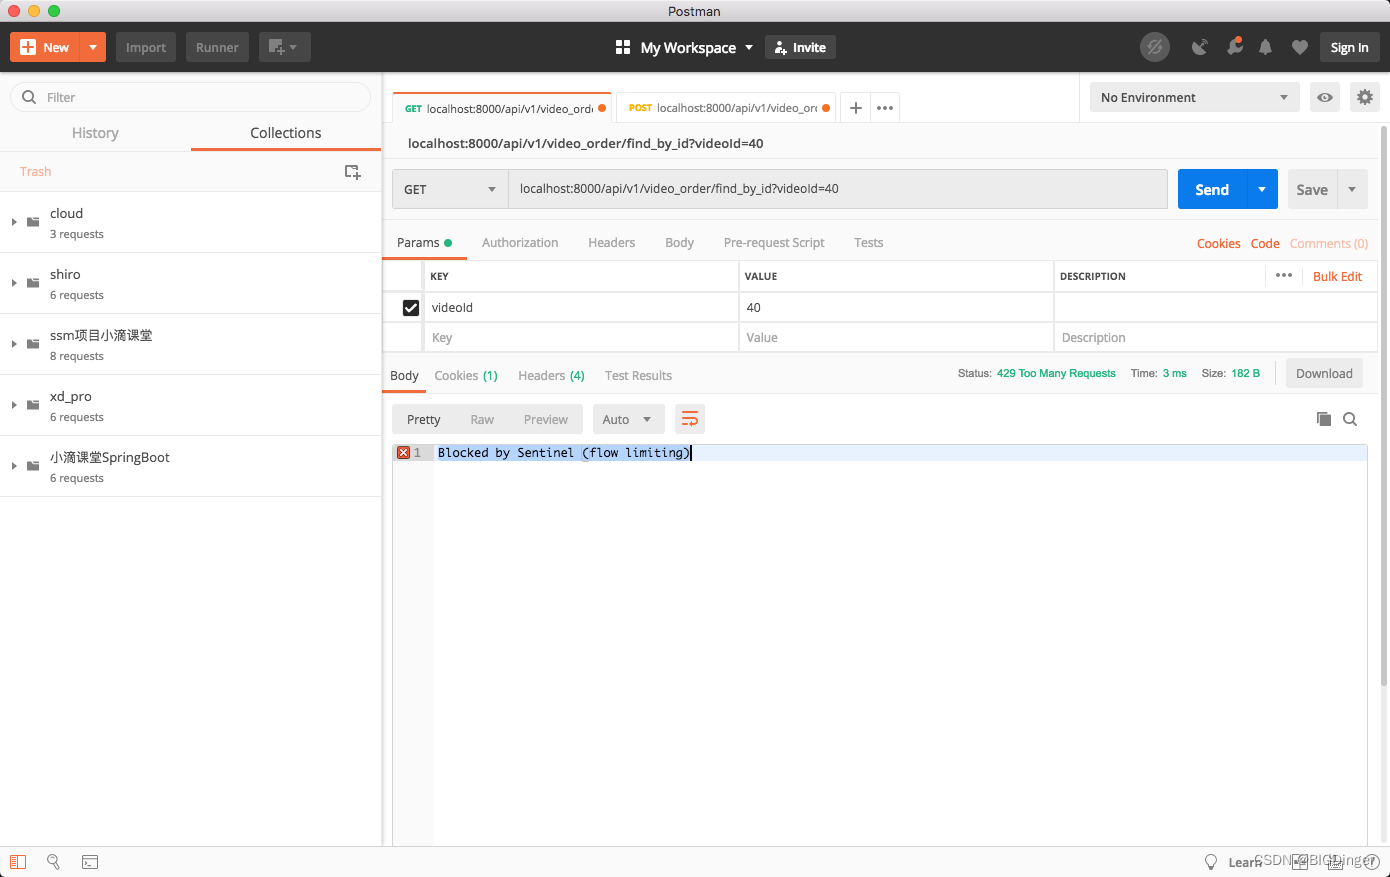Switch to the Collections tab
1390x877 pixels.
tap(286, 133)
